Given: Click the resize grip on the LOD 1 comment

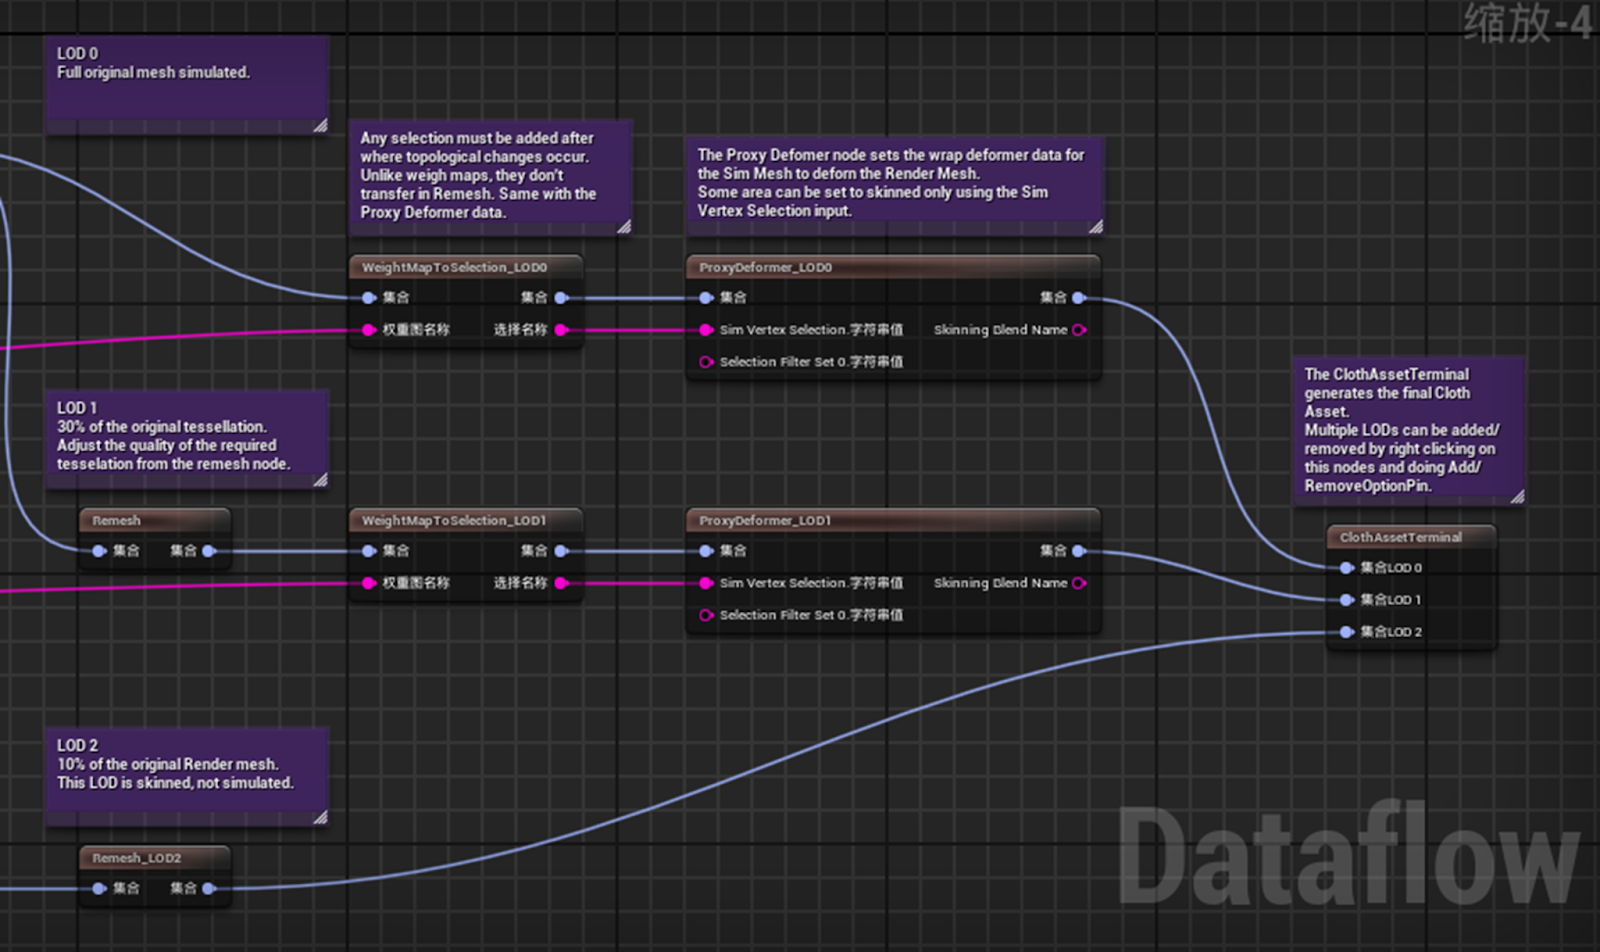Looking at the screenshot, I should pos(321,482).
